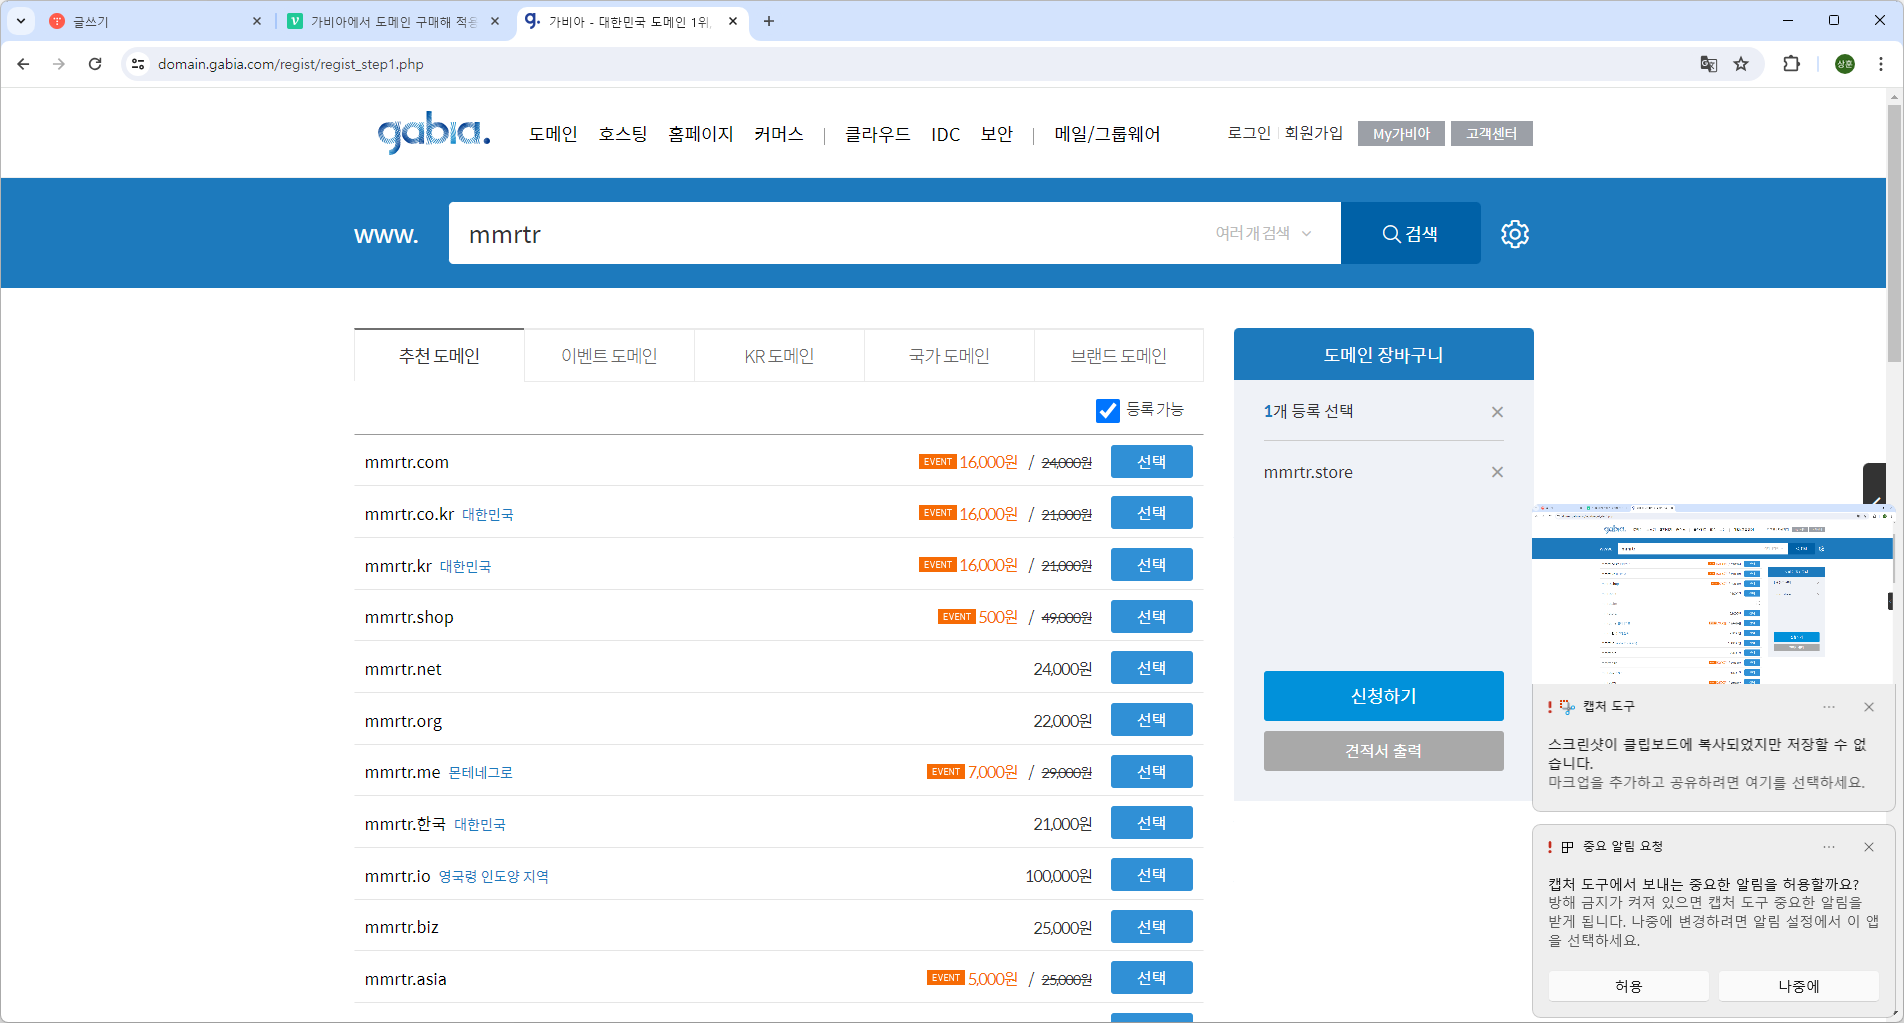Switch to the 브랜드 도메인 tab
Screen dimensions: 1904x1023
point(1119,356)
